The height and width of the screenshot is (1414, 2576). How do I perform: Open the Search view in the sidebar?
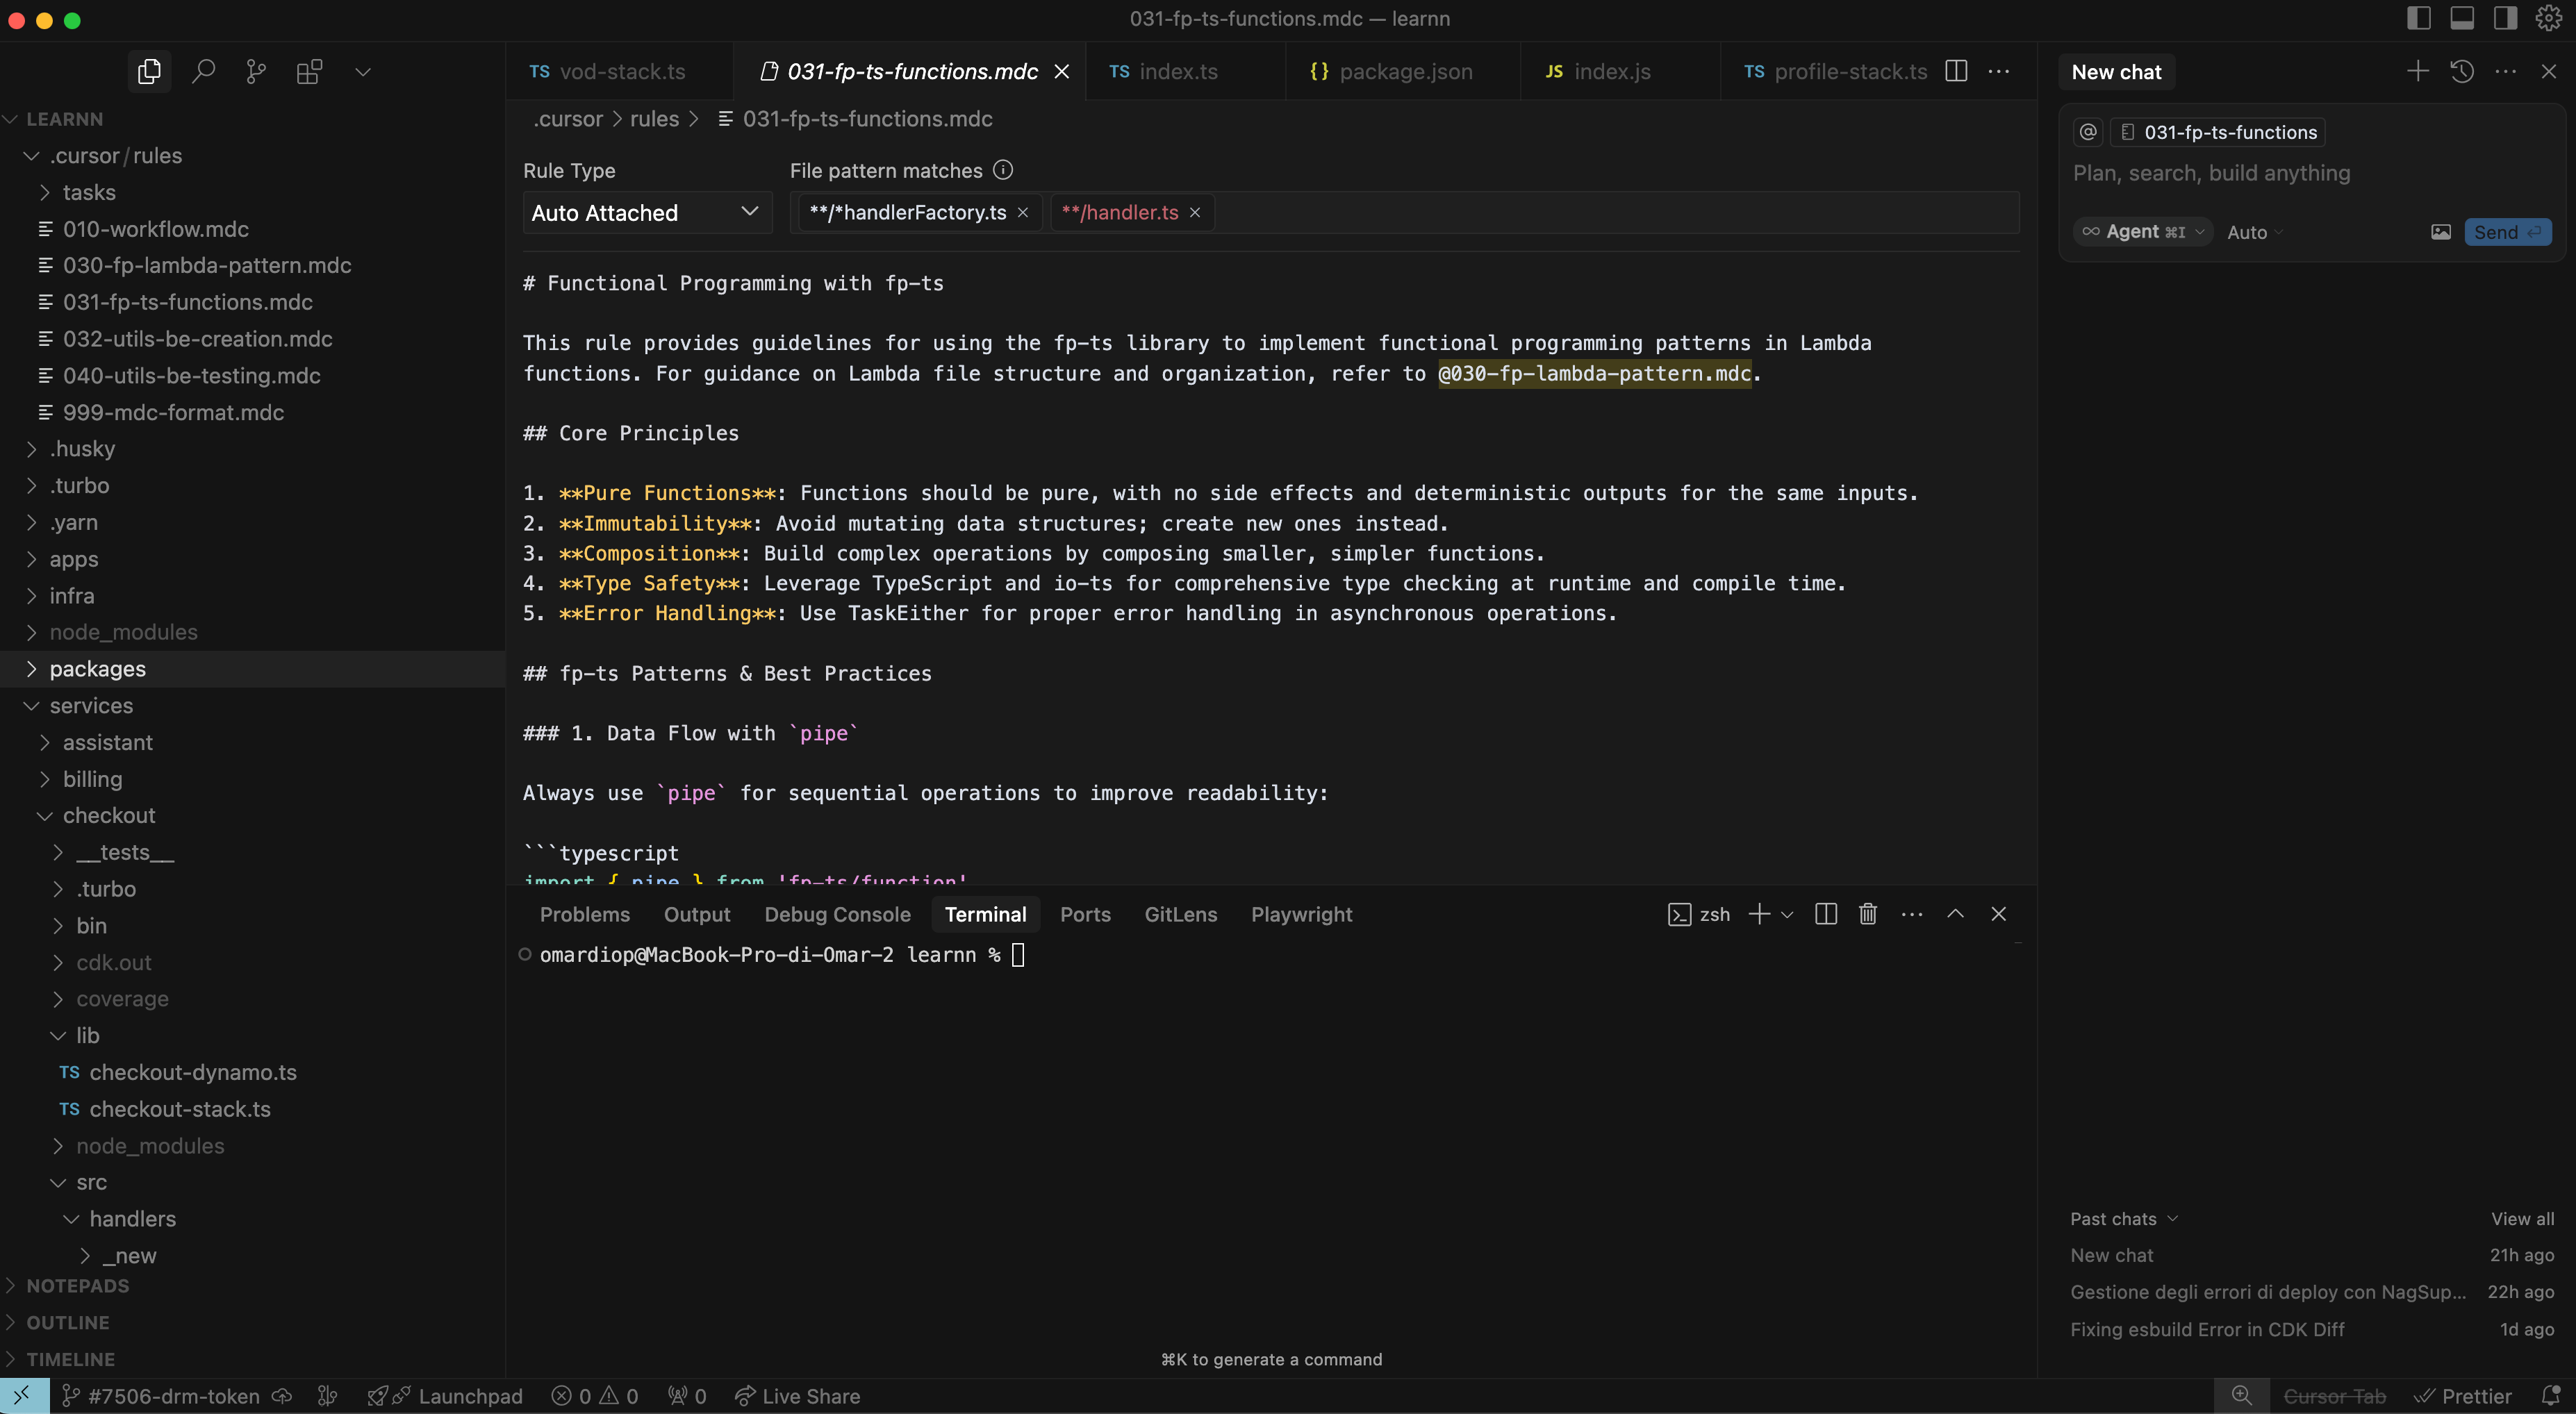[x=203, y=71]
